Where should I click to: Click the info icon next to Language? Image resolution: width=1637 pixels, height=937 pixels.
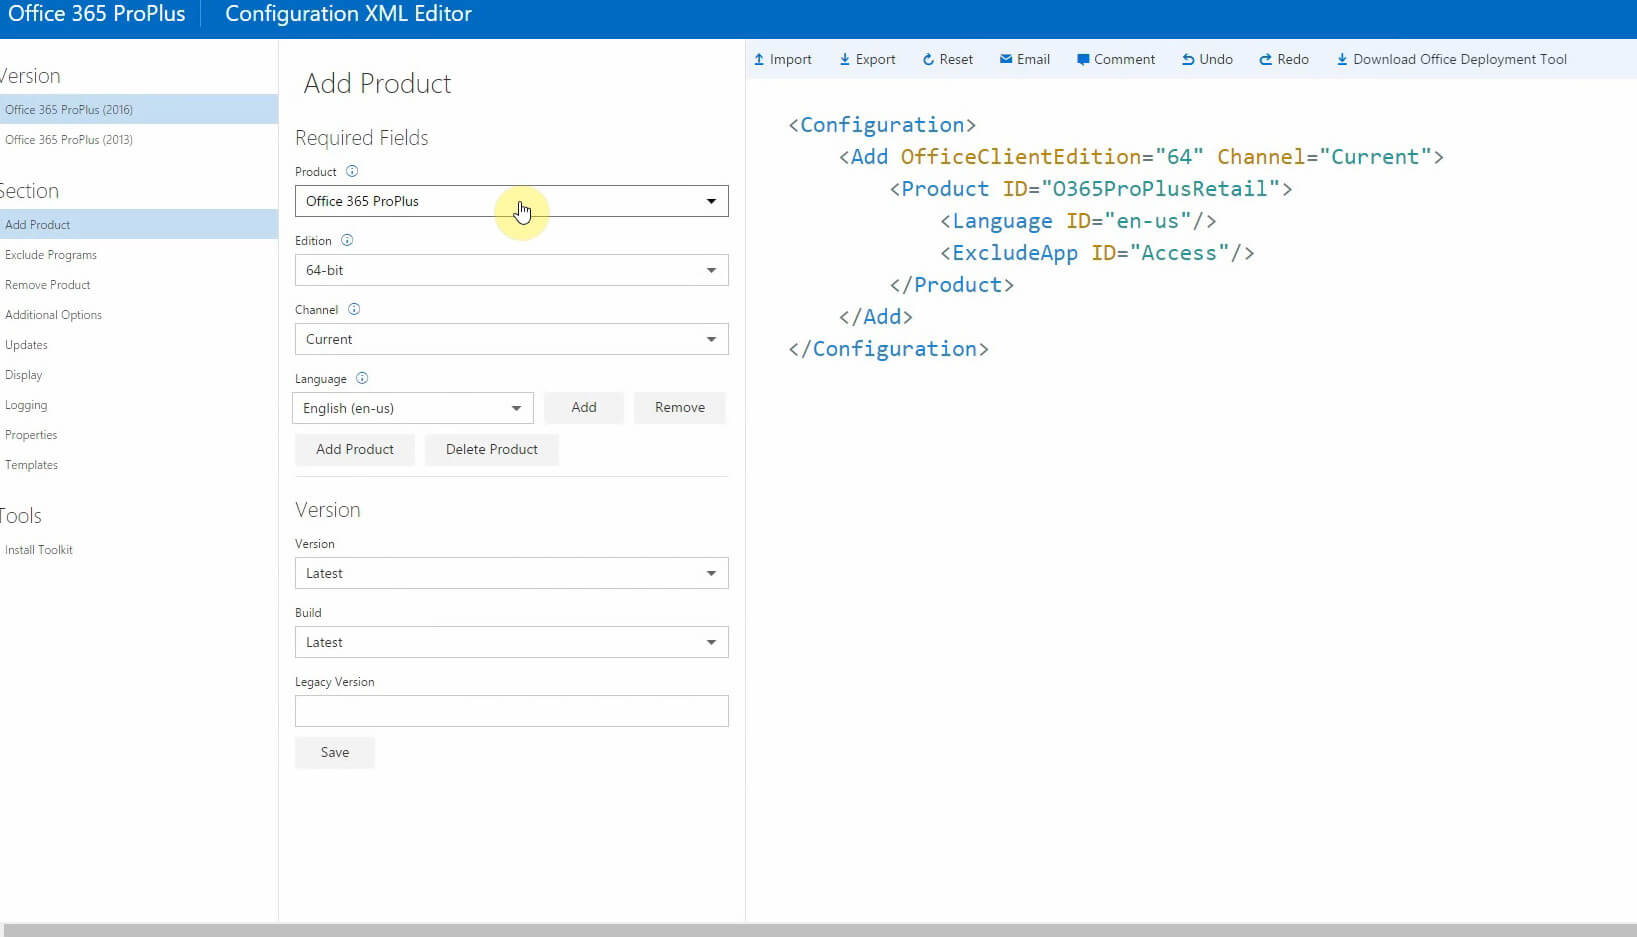click(x=362, y=378)
